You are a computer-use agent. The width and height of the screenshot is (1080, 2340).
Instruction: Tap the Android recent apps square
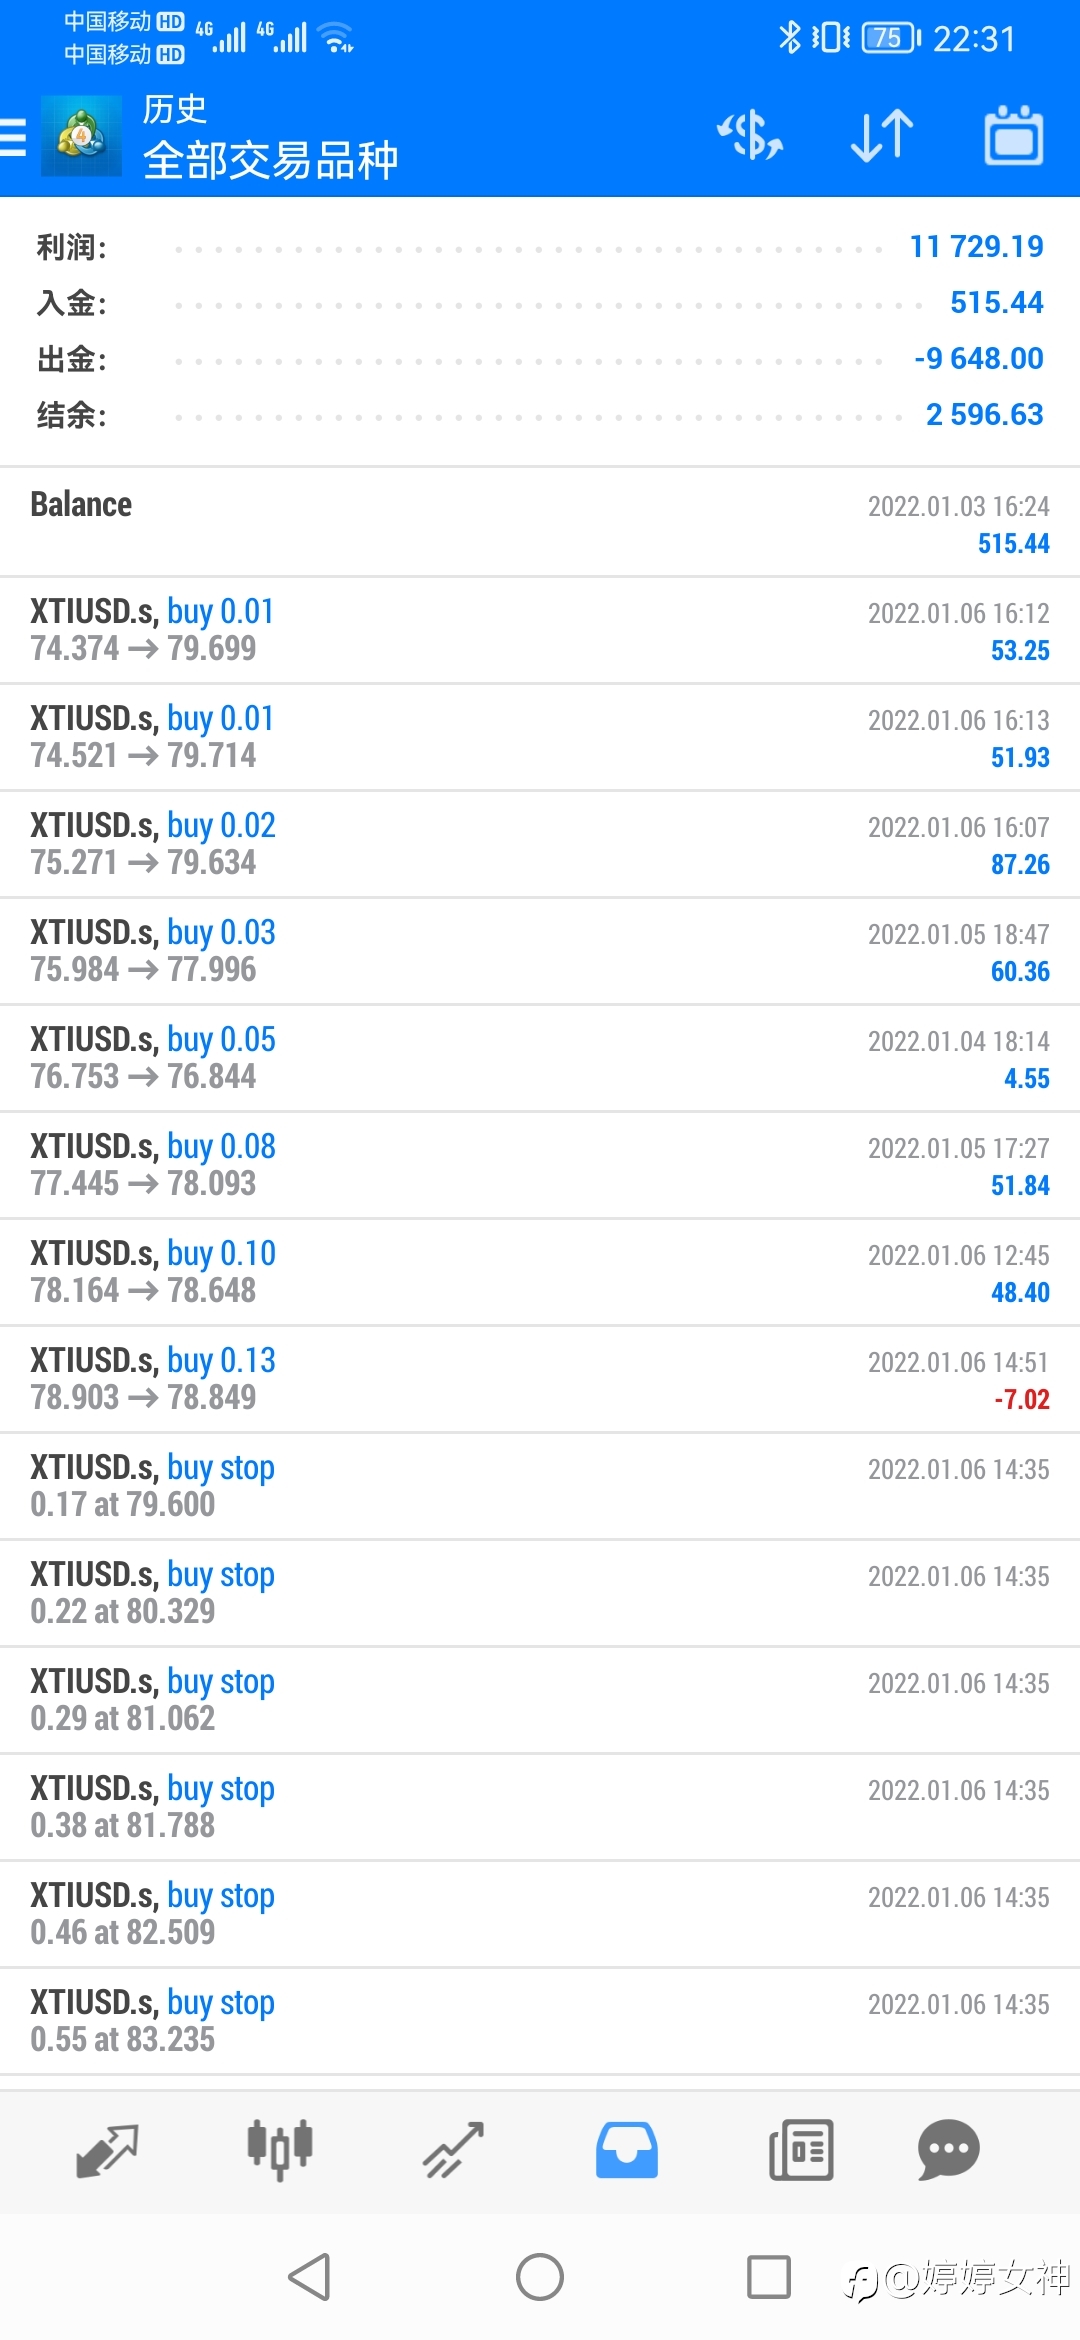click(x=769, y=2277)
